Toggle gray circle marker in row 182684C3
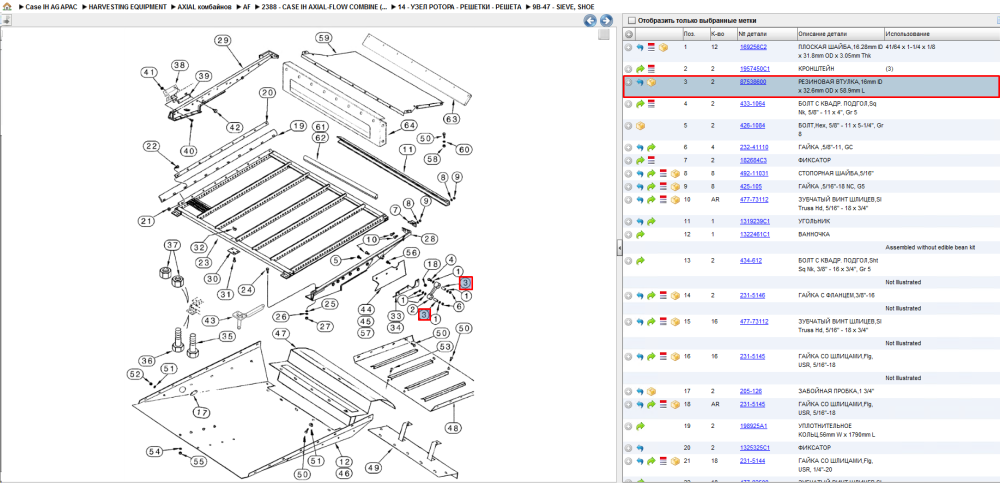Viewport: 1000px width, 483px height. [x=629, y=160]
